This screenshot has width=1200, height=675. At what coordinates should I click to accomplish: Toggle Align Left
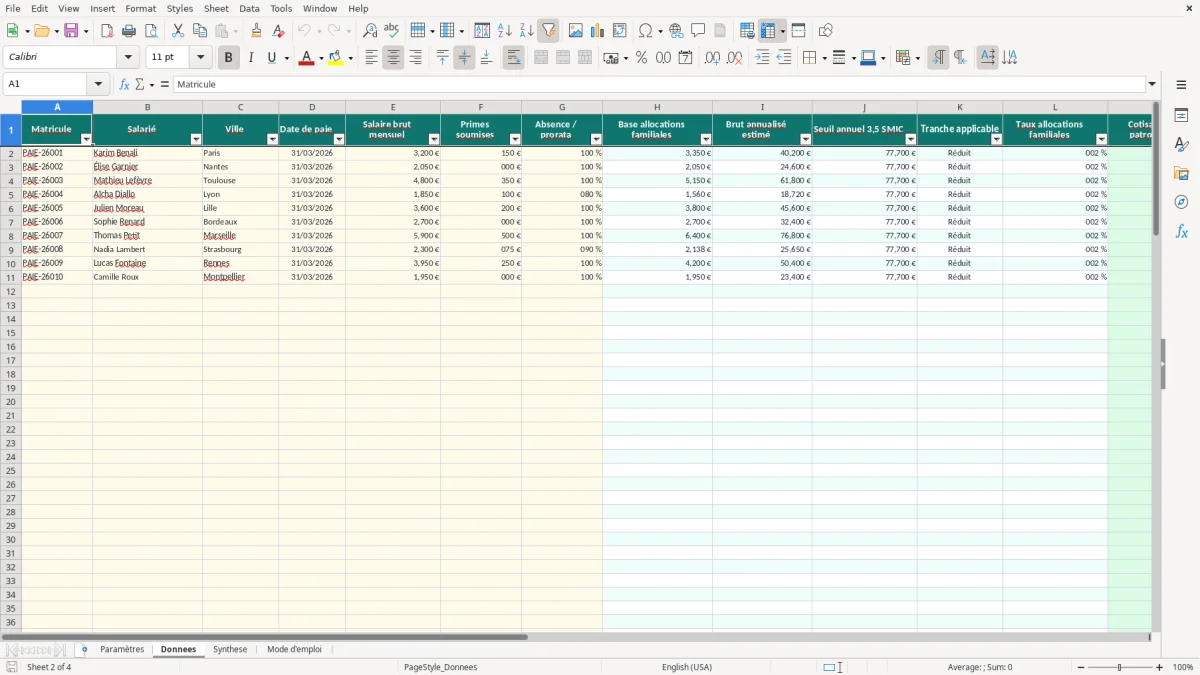pos(371,58)
